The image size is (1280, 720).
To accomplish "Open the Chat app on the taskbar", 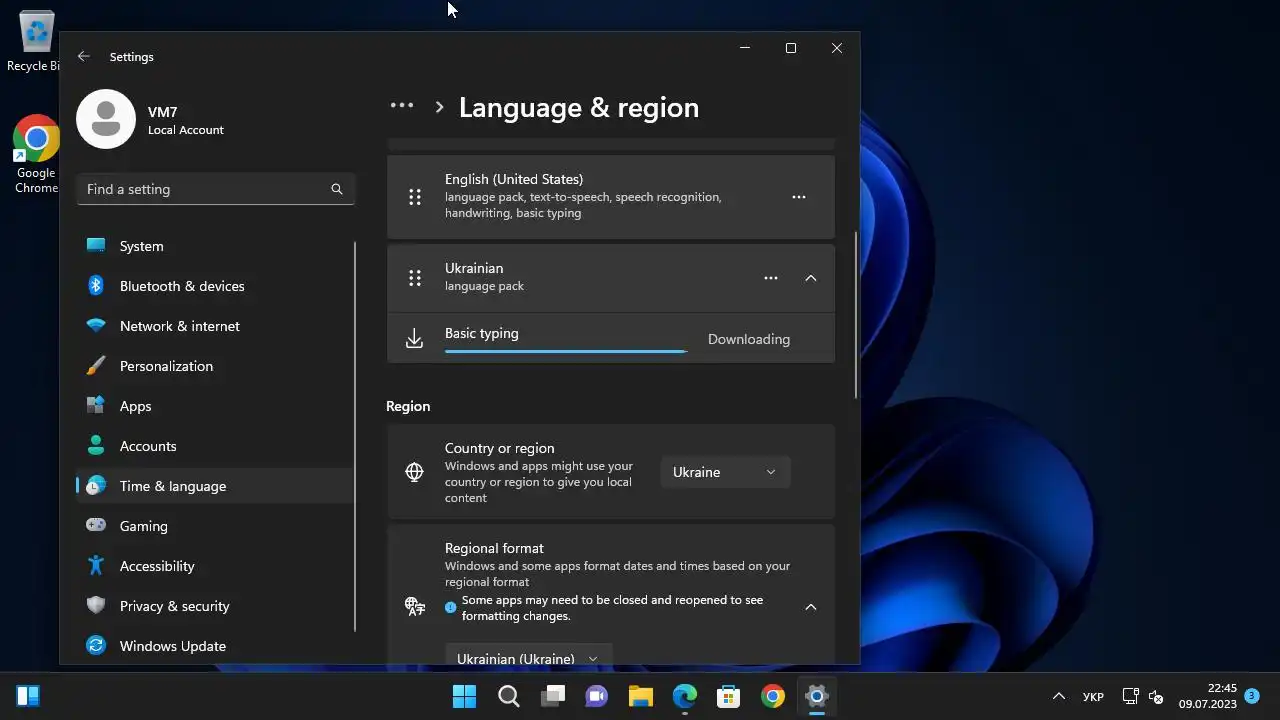I will click(597, 696).
